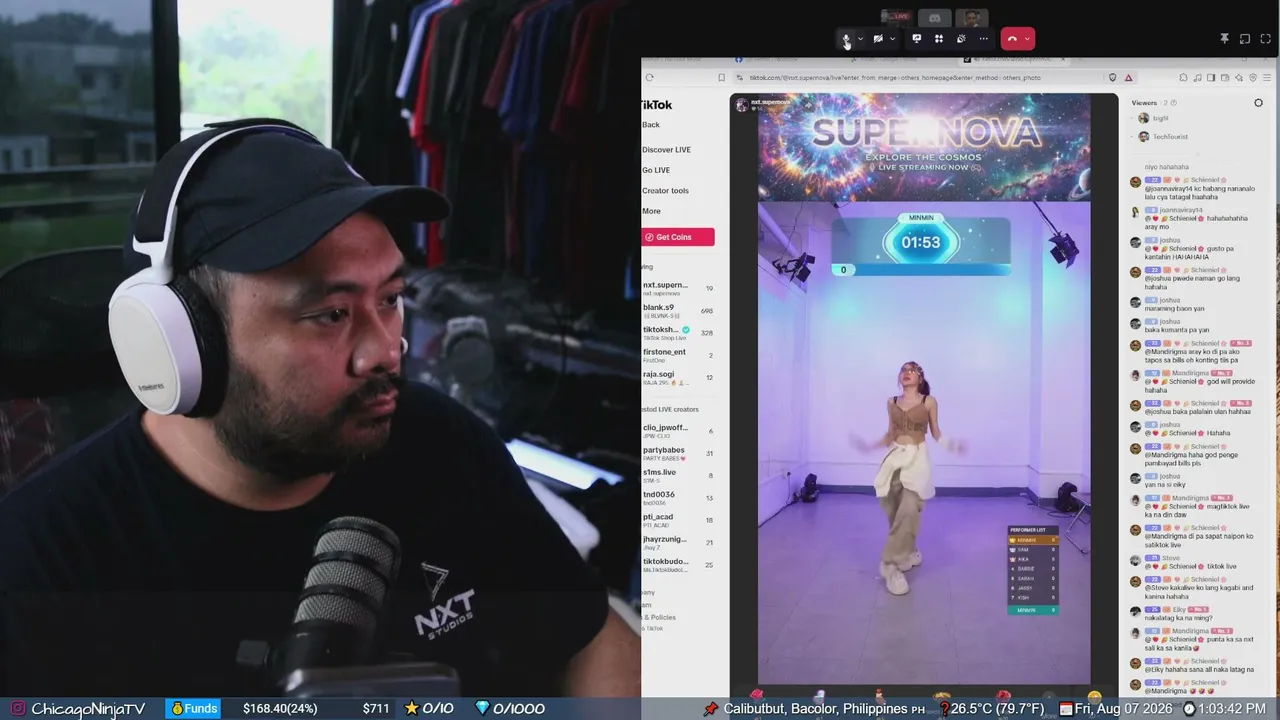1280x720 pixels.
Task: Click the score progress bar showing 0
Action: (920, 270)
